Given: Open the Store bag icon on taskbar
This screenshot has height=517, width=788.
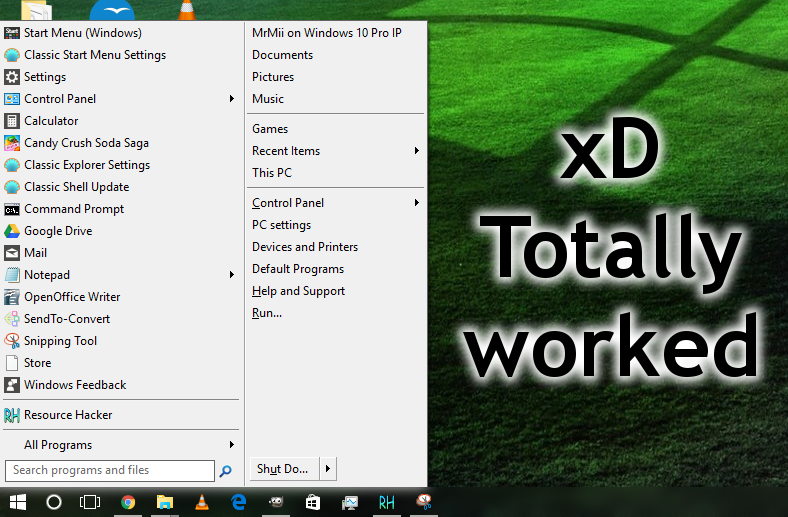Looking at the screenshot, I should 313,502.
